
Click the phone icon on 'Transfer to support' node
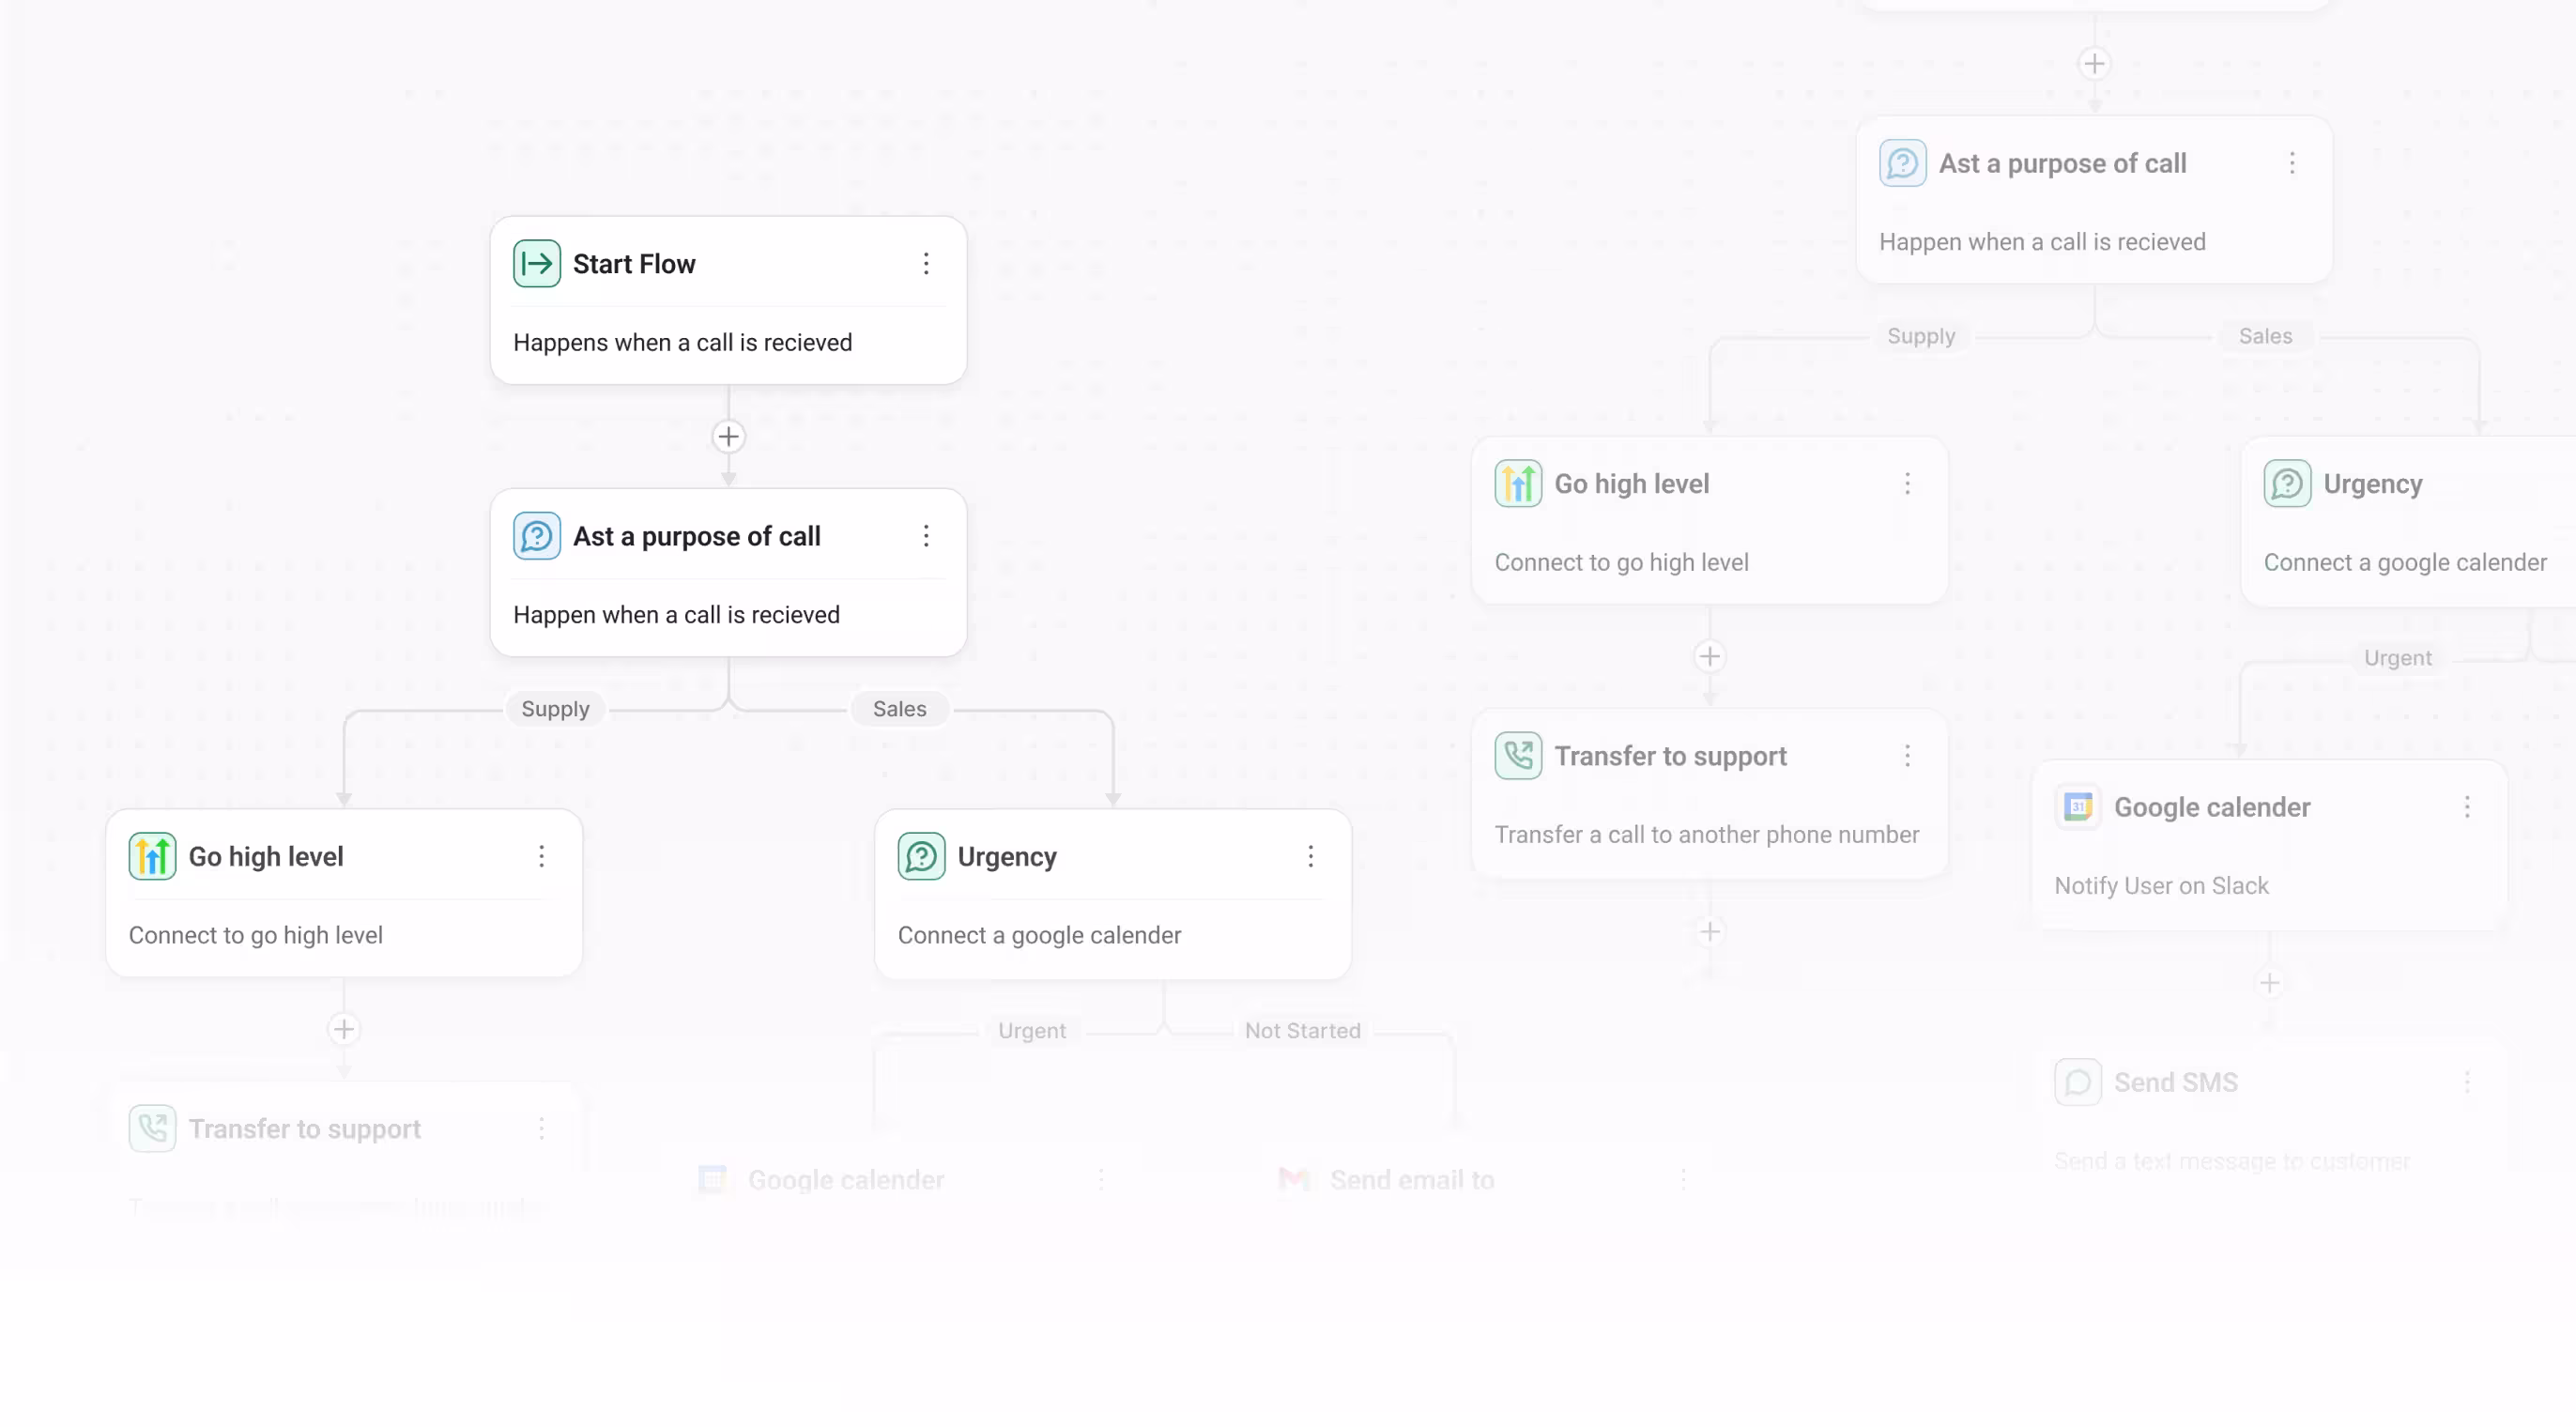pyautogui.click(x=1518, y=756)
